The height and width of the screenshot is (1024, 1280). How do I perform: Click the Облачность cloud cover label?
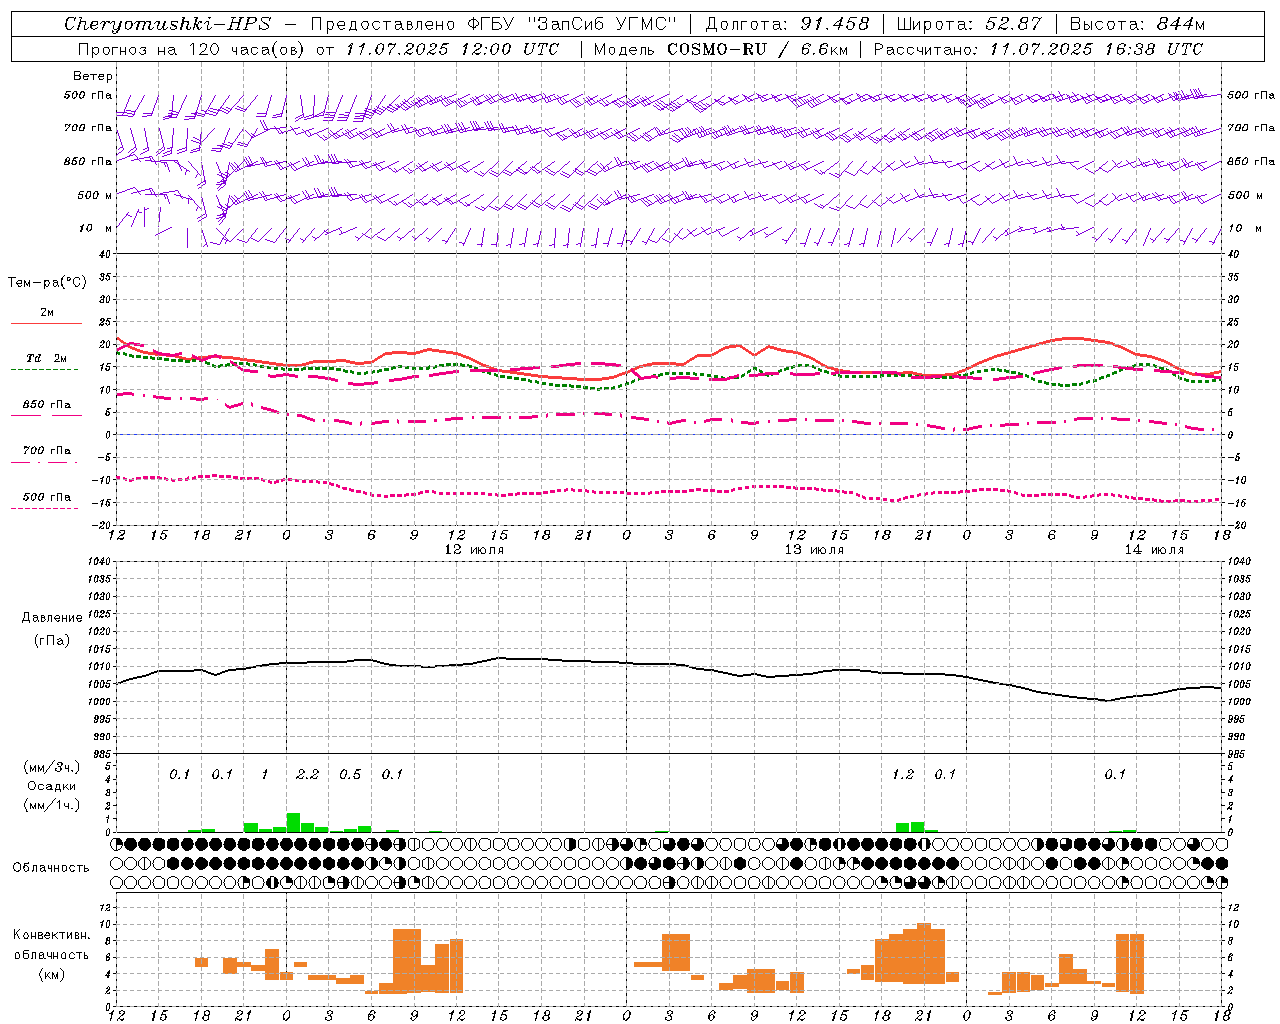tap(51, 867)
